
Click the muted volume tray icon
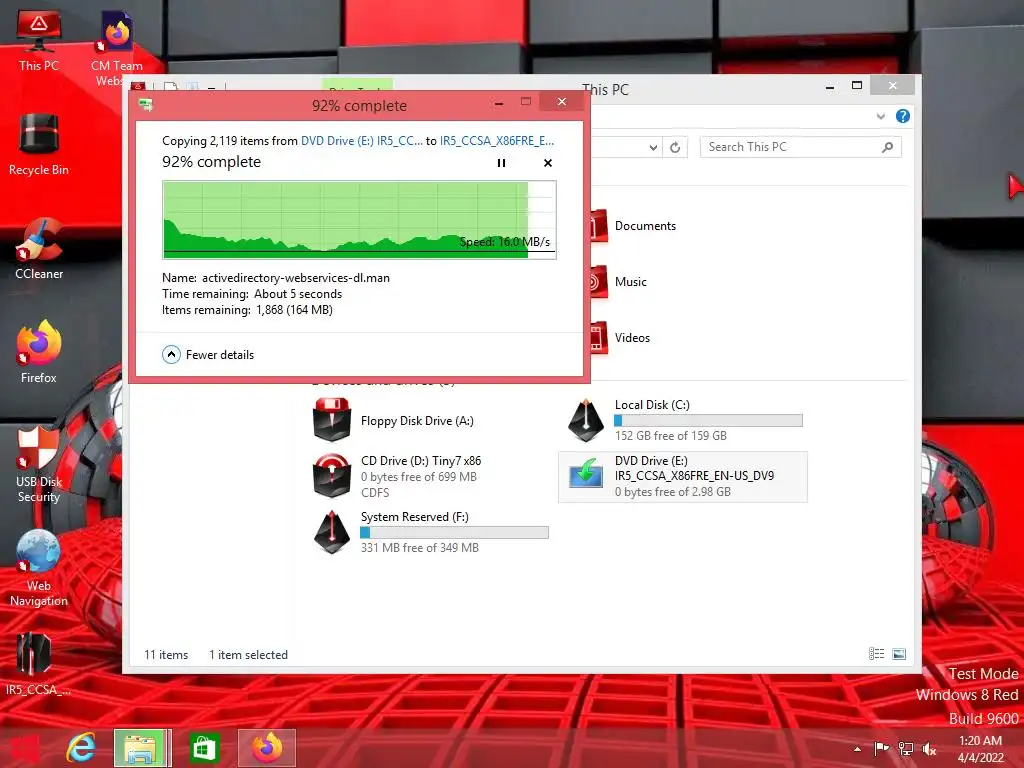coord(929,748)
